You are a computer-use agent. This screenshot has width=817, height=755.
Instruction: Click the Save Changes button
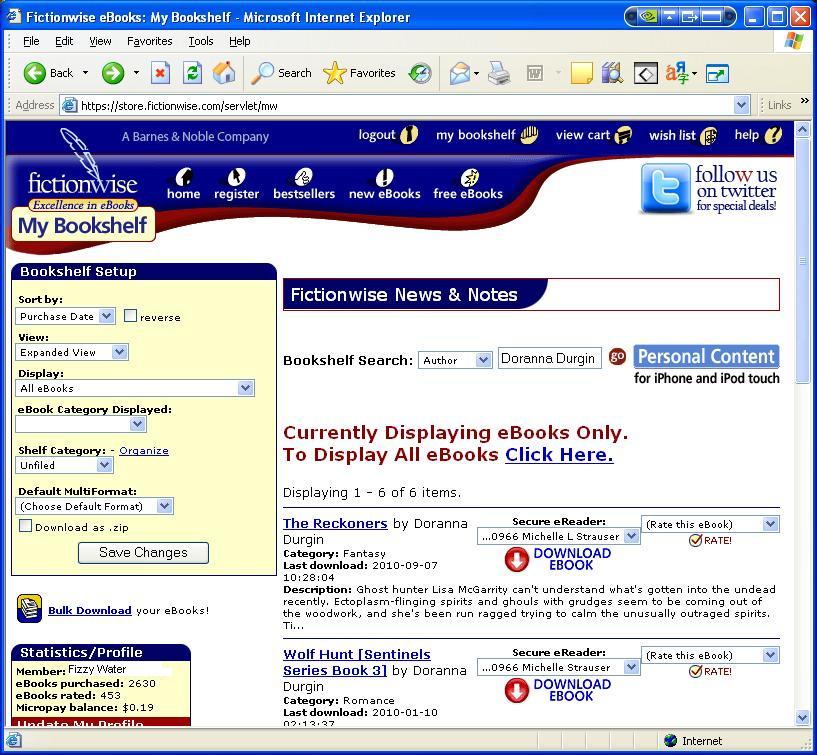point(143,553)
